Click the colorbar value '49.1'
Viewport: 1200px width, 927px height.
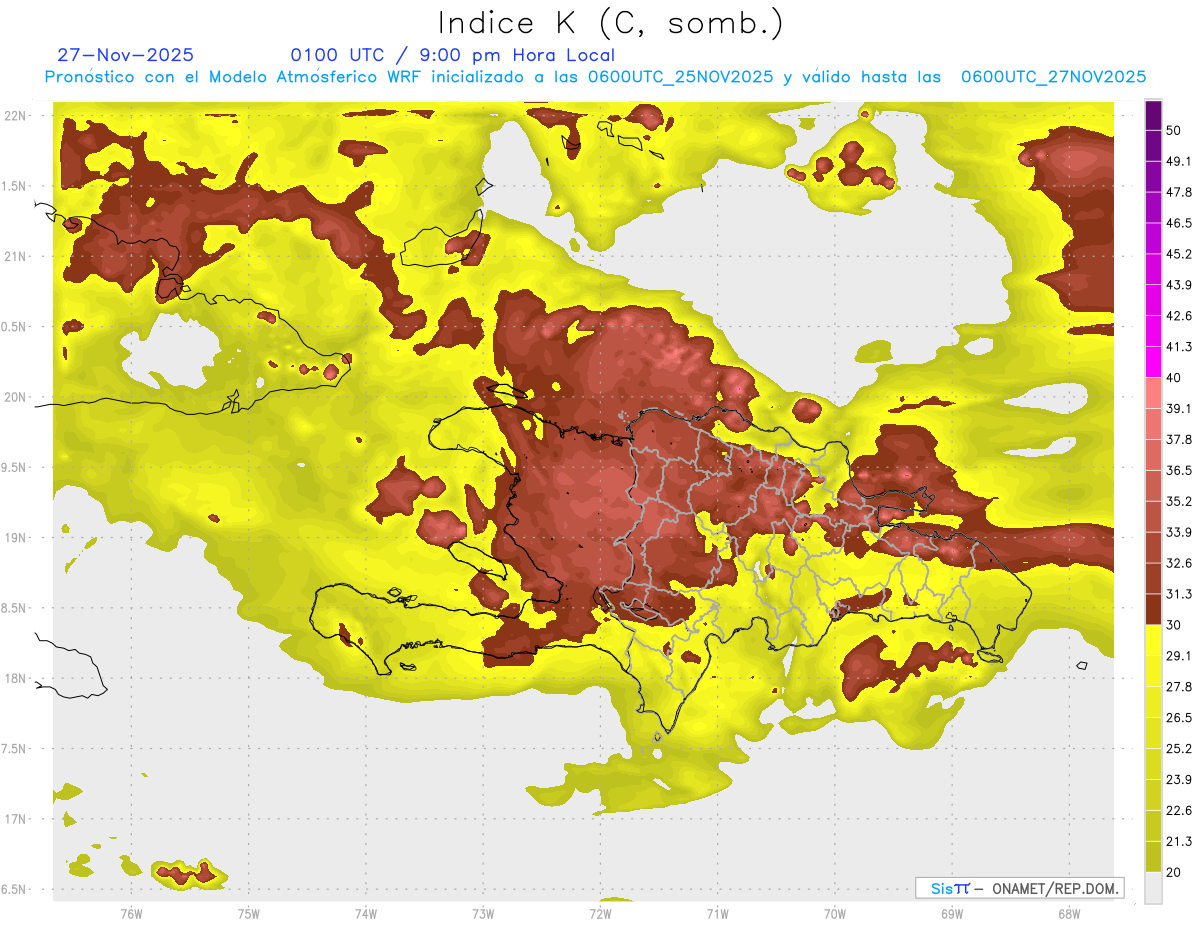click(1178, 161)
